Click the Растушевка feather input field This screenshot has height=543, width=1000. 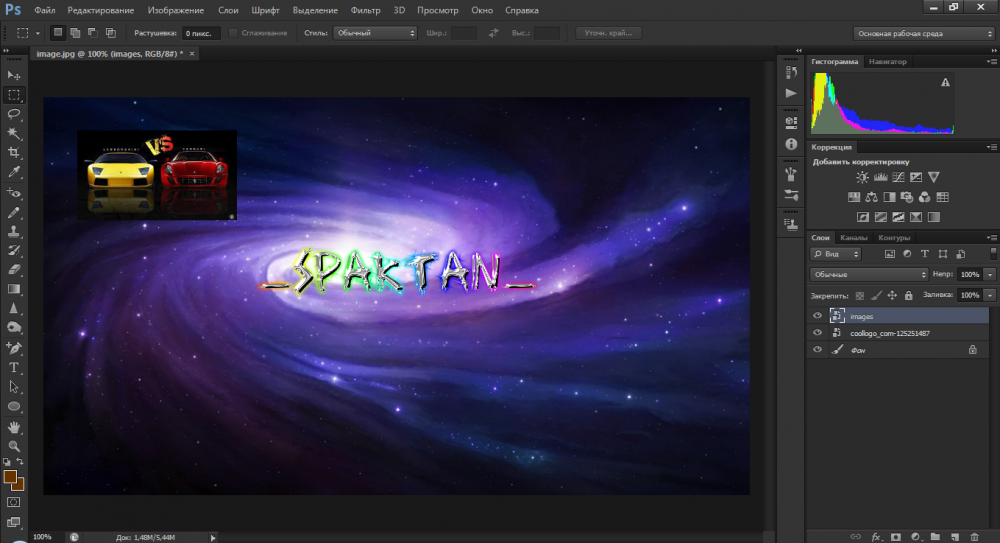coord(203,33)
